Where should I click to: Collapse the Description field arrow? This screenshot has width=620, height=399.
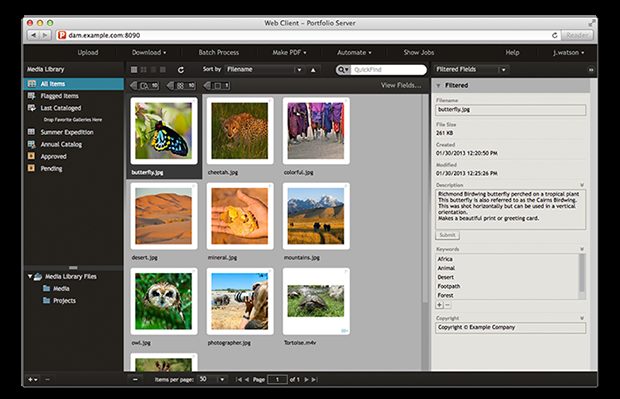tap(582, 185)
